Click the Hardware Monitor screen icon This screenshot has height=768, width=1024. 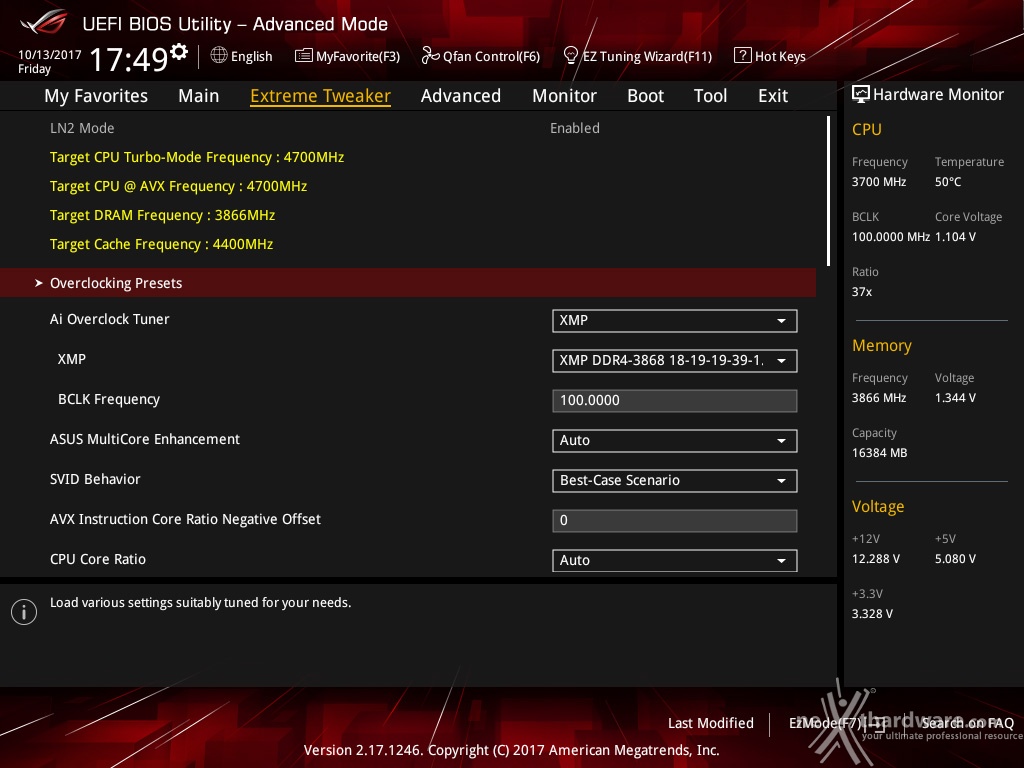[x=861, y=94]
